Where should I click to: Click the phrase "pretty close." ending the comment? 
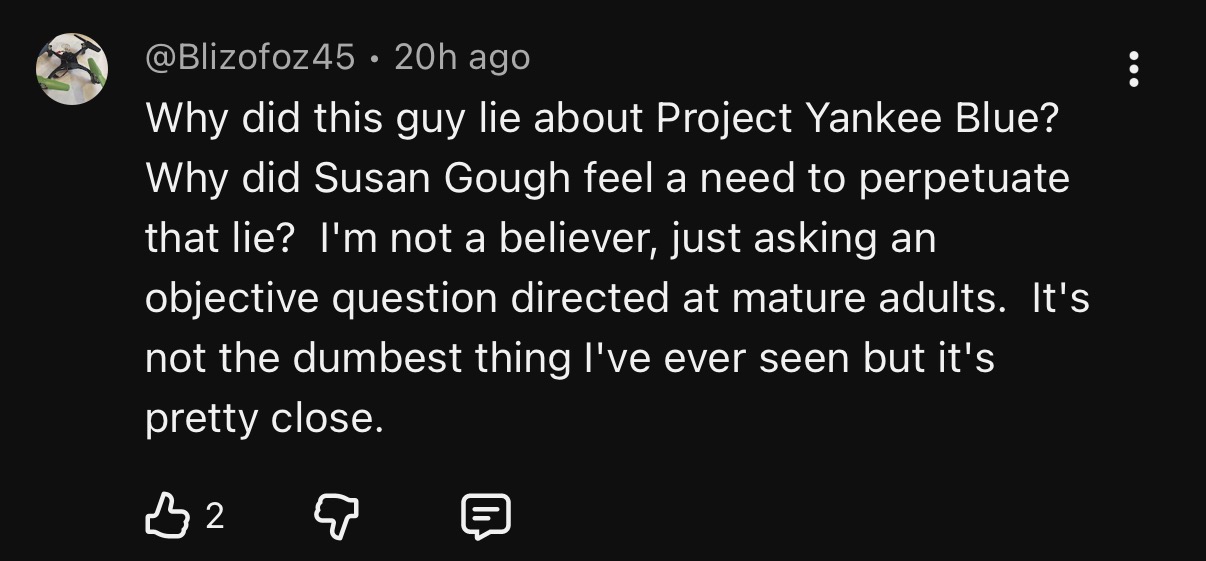click(264, 418)
